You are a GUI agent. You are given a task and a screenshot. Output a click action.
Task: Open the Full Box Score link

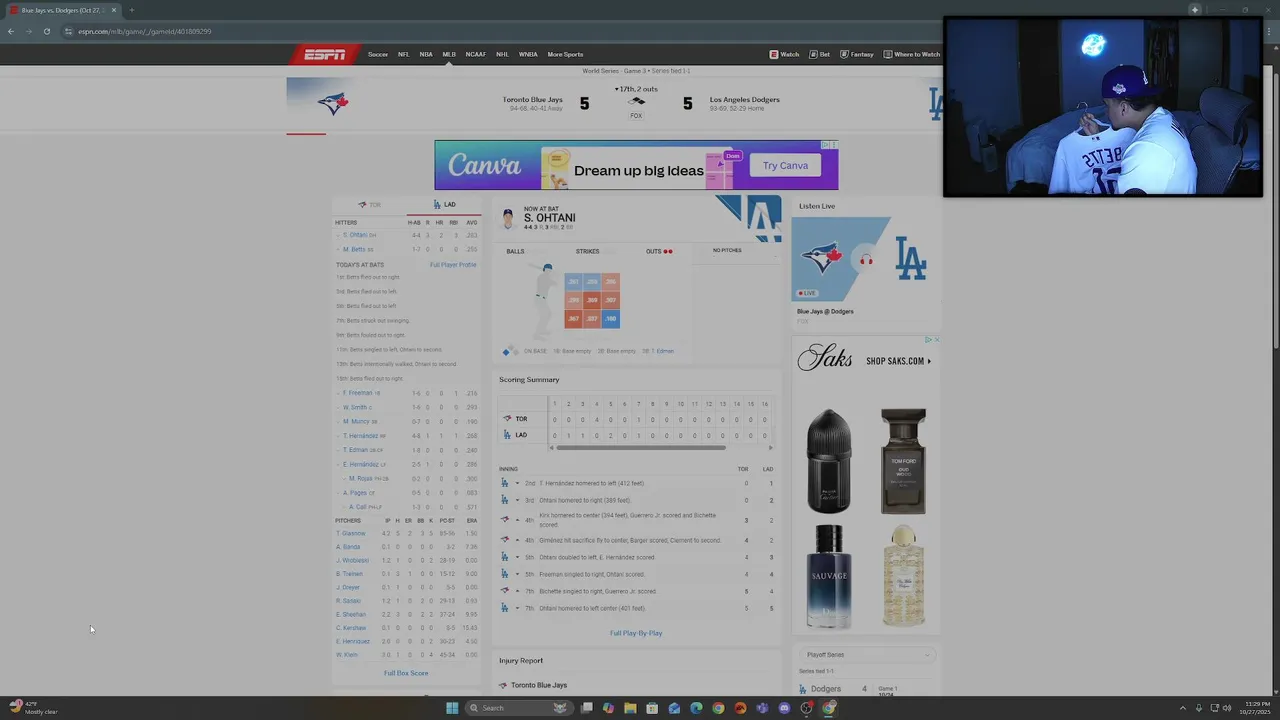pyautogui.click(x=406, y=673)
